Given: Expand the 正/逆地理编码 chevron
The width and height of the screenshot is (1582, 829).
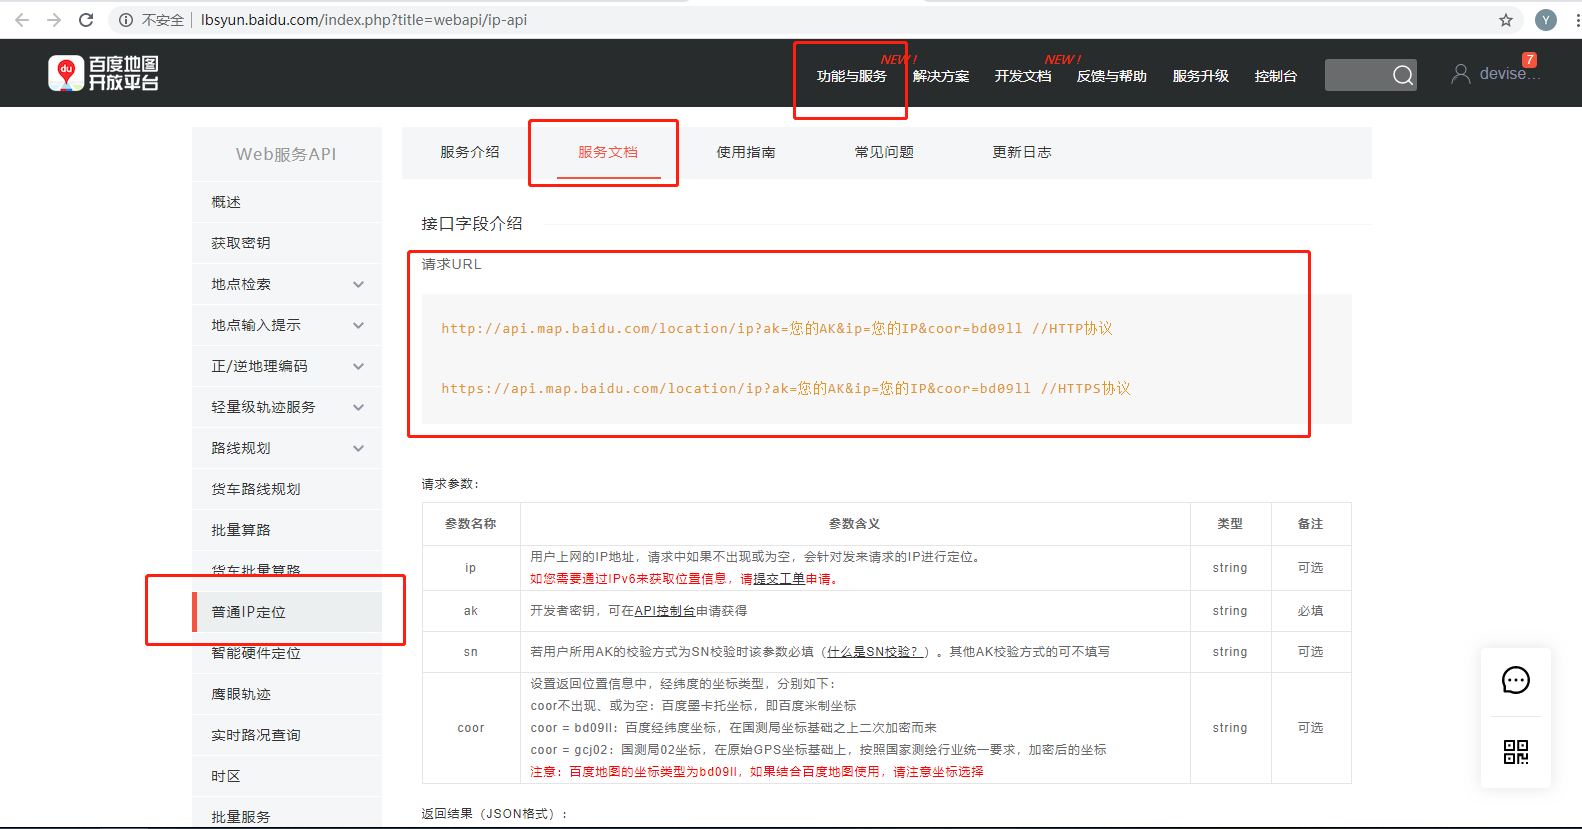Looking at the screenshot, I should click(x=358, y=367).
